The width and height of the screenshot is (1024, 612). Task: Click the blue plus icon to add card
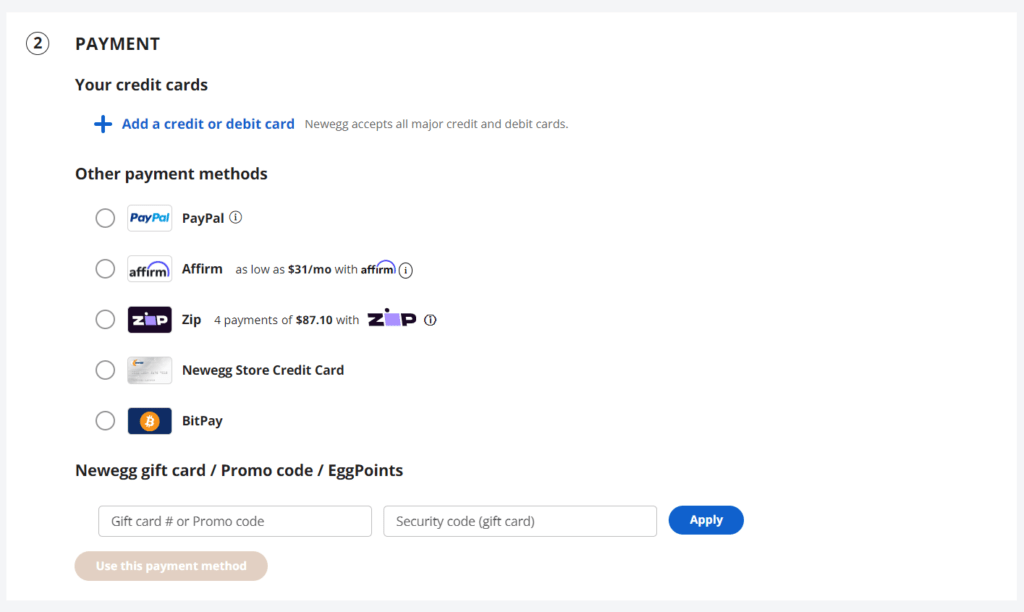pyautogui.click(x=103, y=124)
